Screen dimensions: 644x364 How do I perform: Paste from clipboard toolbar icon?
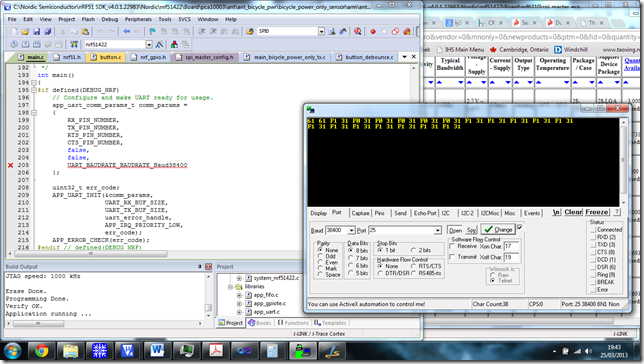pyautogui.click(x=85, y=31)
